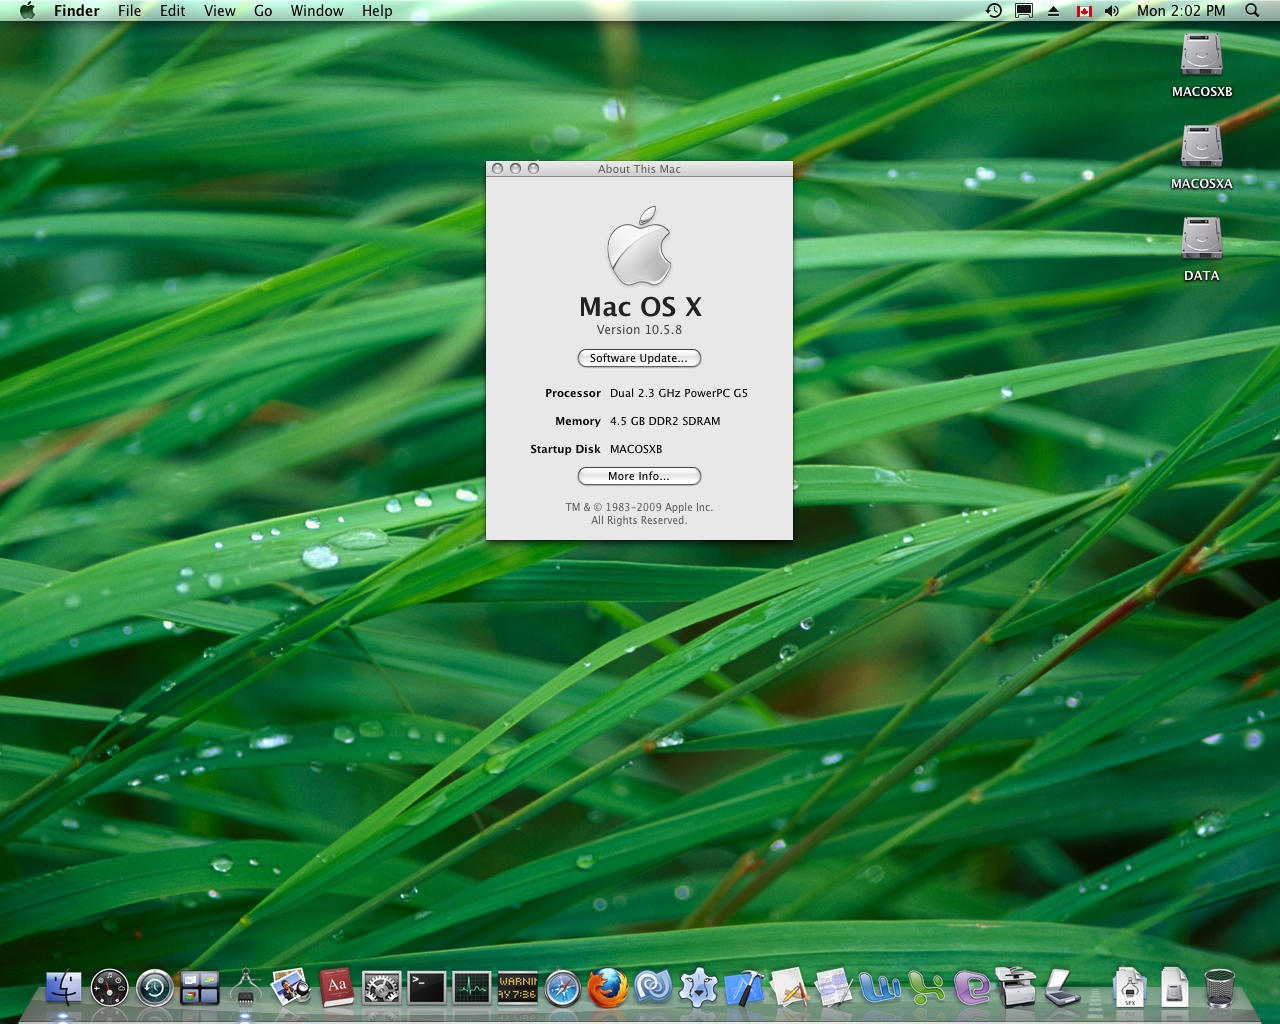Launch Microsoft Entourage from the dock
Screen dimensions: 1280x1024
point(971,988)
